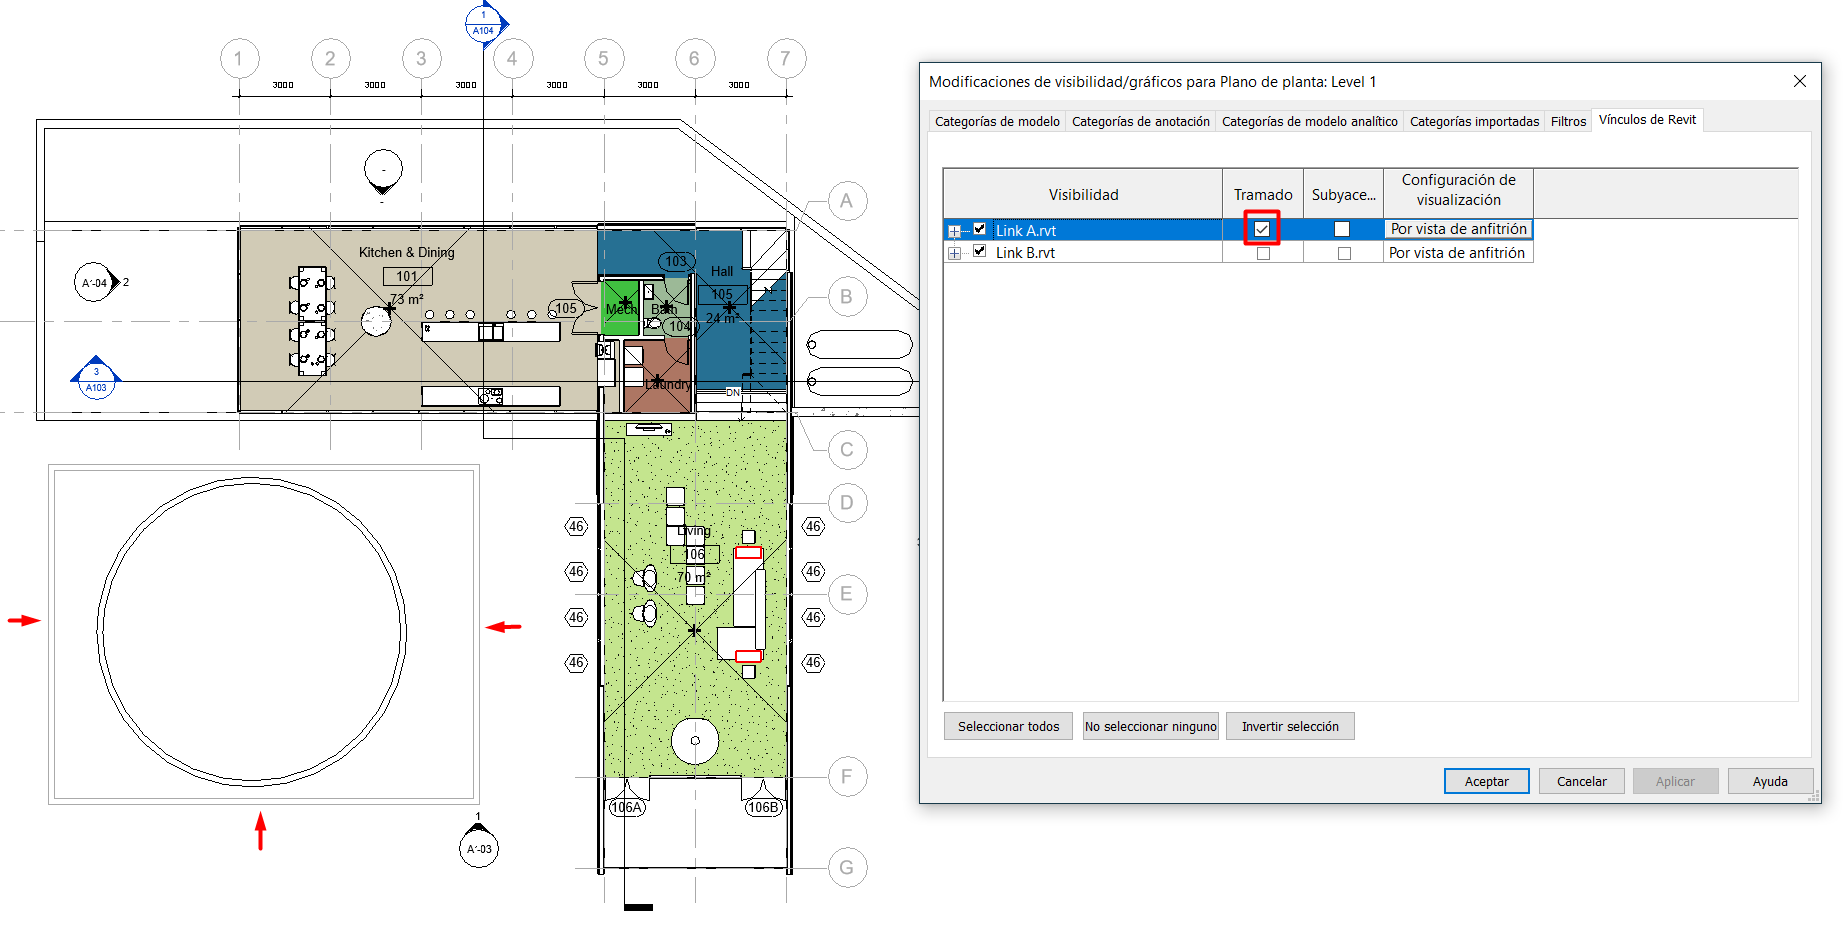The width and height of the screenshot is (1844, 942).
Task: Select grid bubble E in plan
Action: coord(846,594)
